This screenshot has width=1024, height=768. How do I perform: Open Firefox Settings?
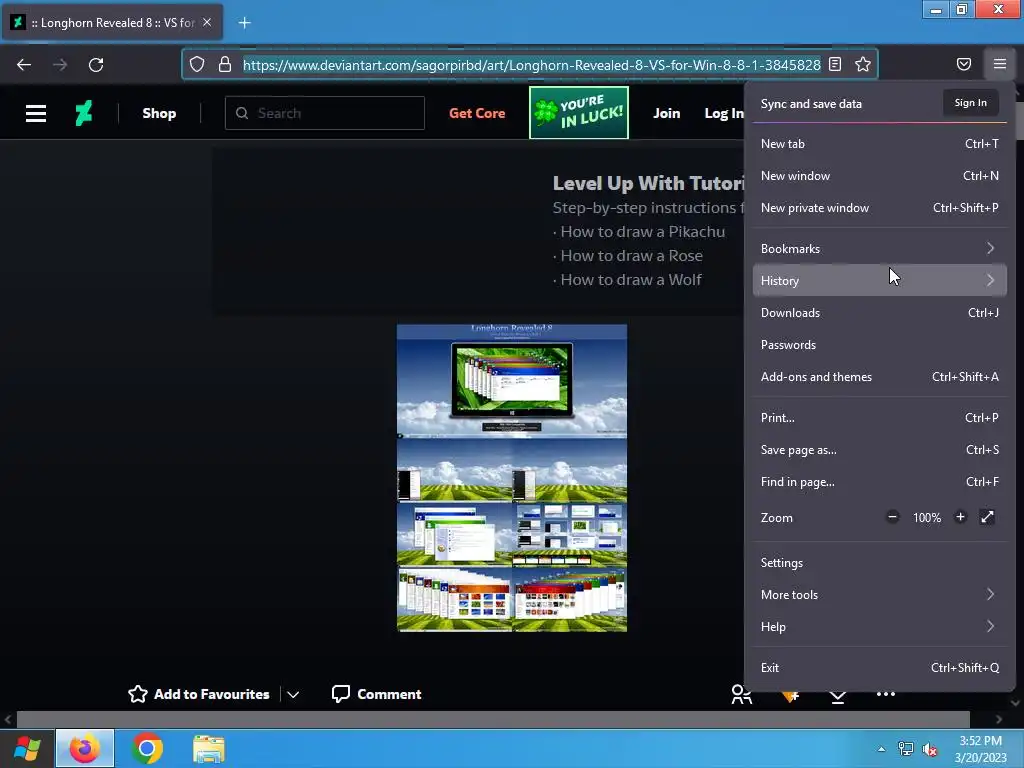tap(879, 562)
